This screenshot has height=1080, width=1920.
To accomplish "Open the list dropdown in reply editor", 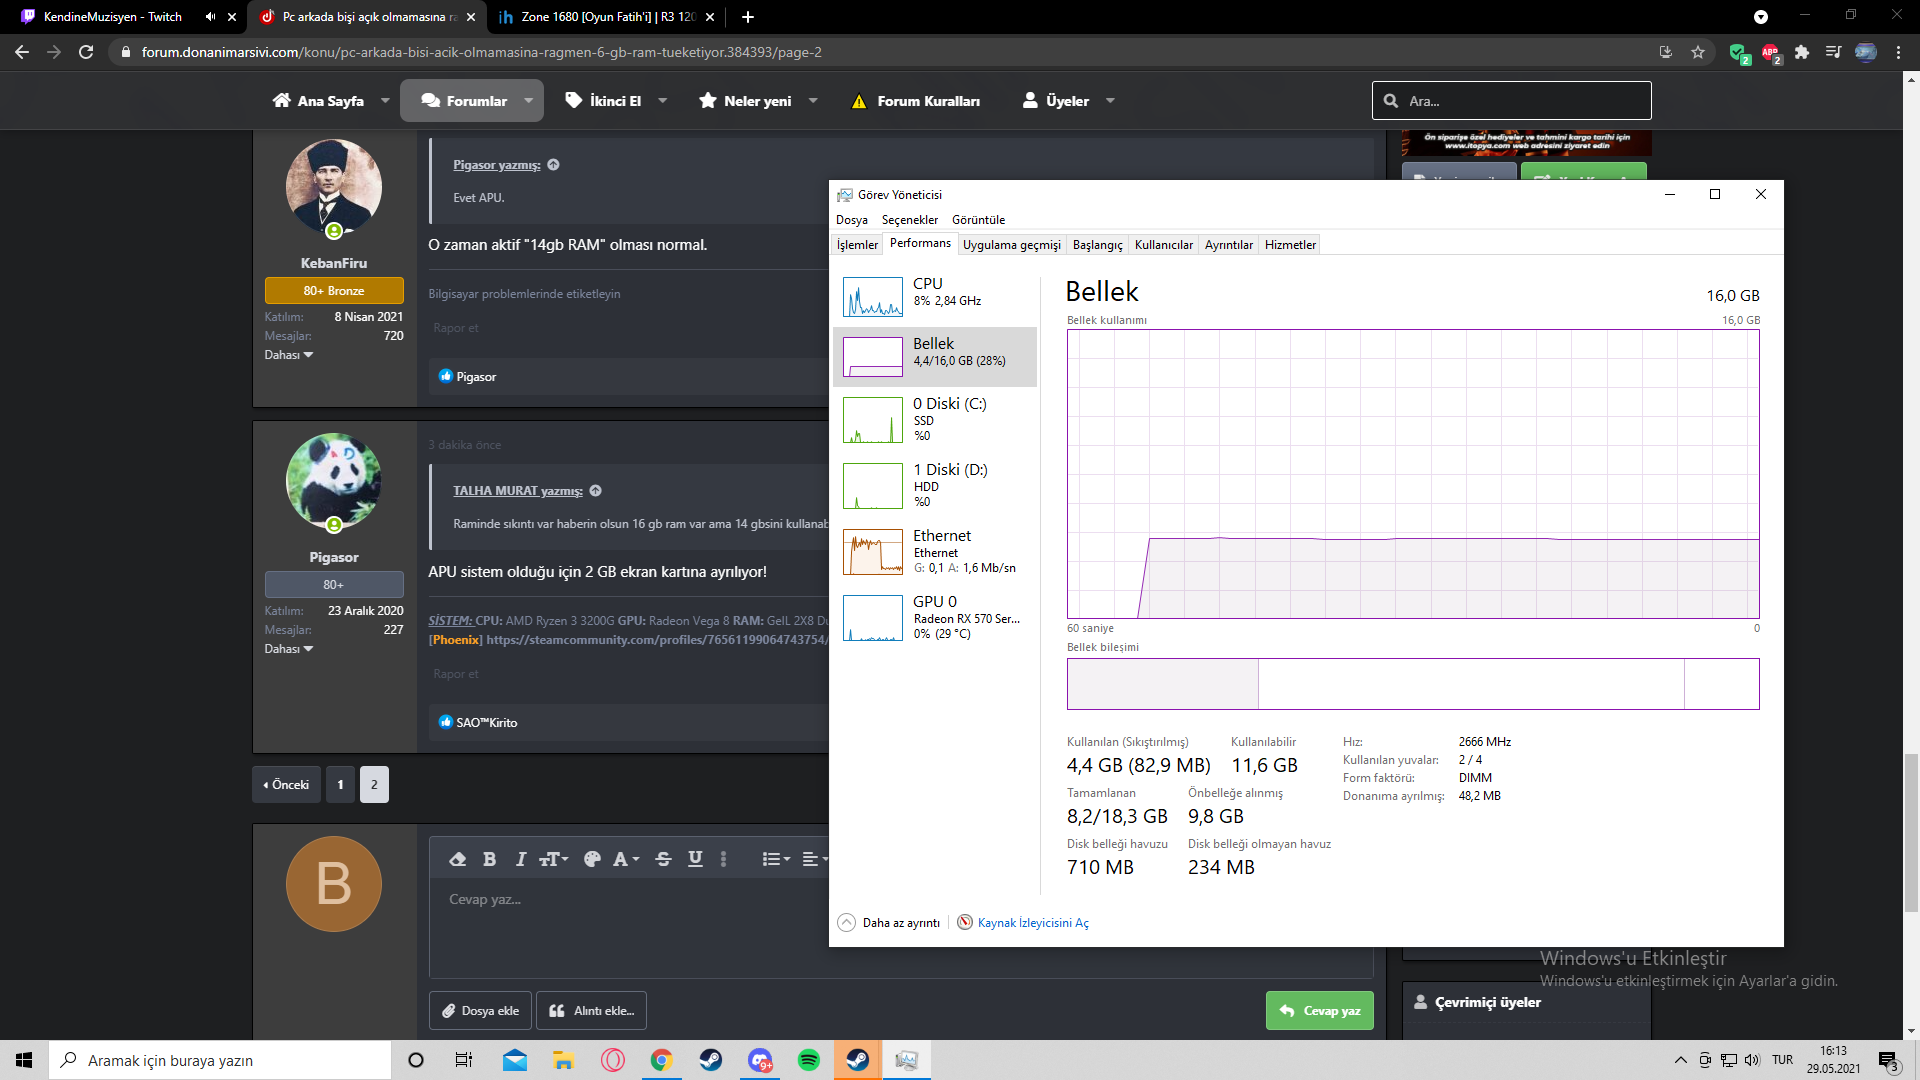I will pyautogui.click(x=776, y=859).
